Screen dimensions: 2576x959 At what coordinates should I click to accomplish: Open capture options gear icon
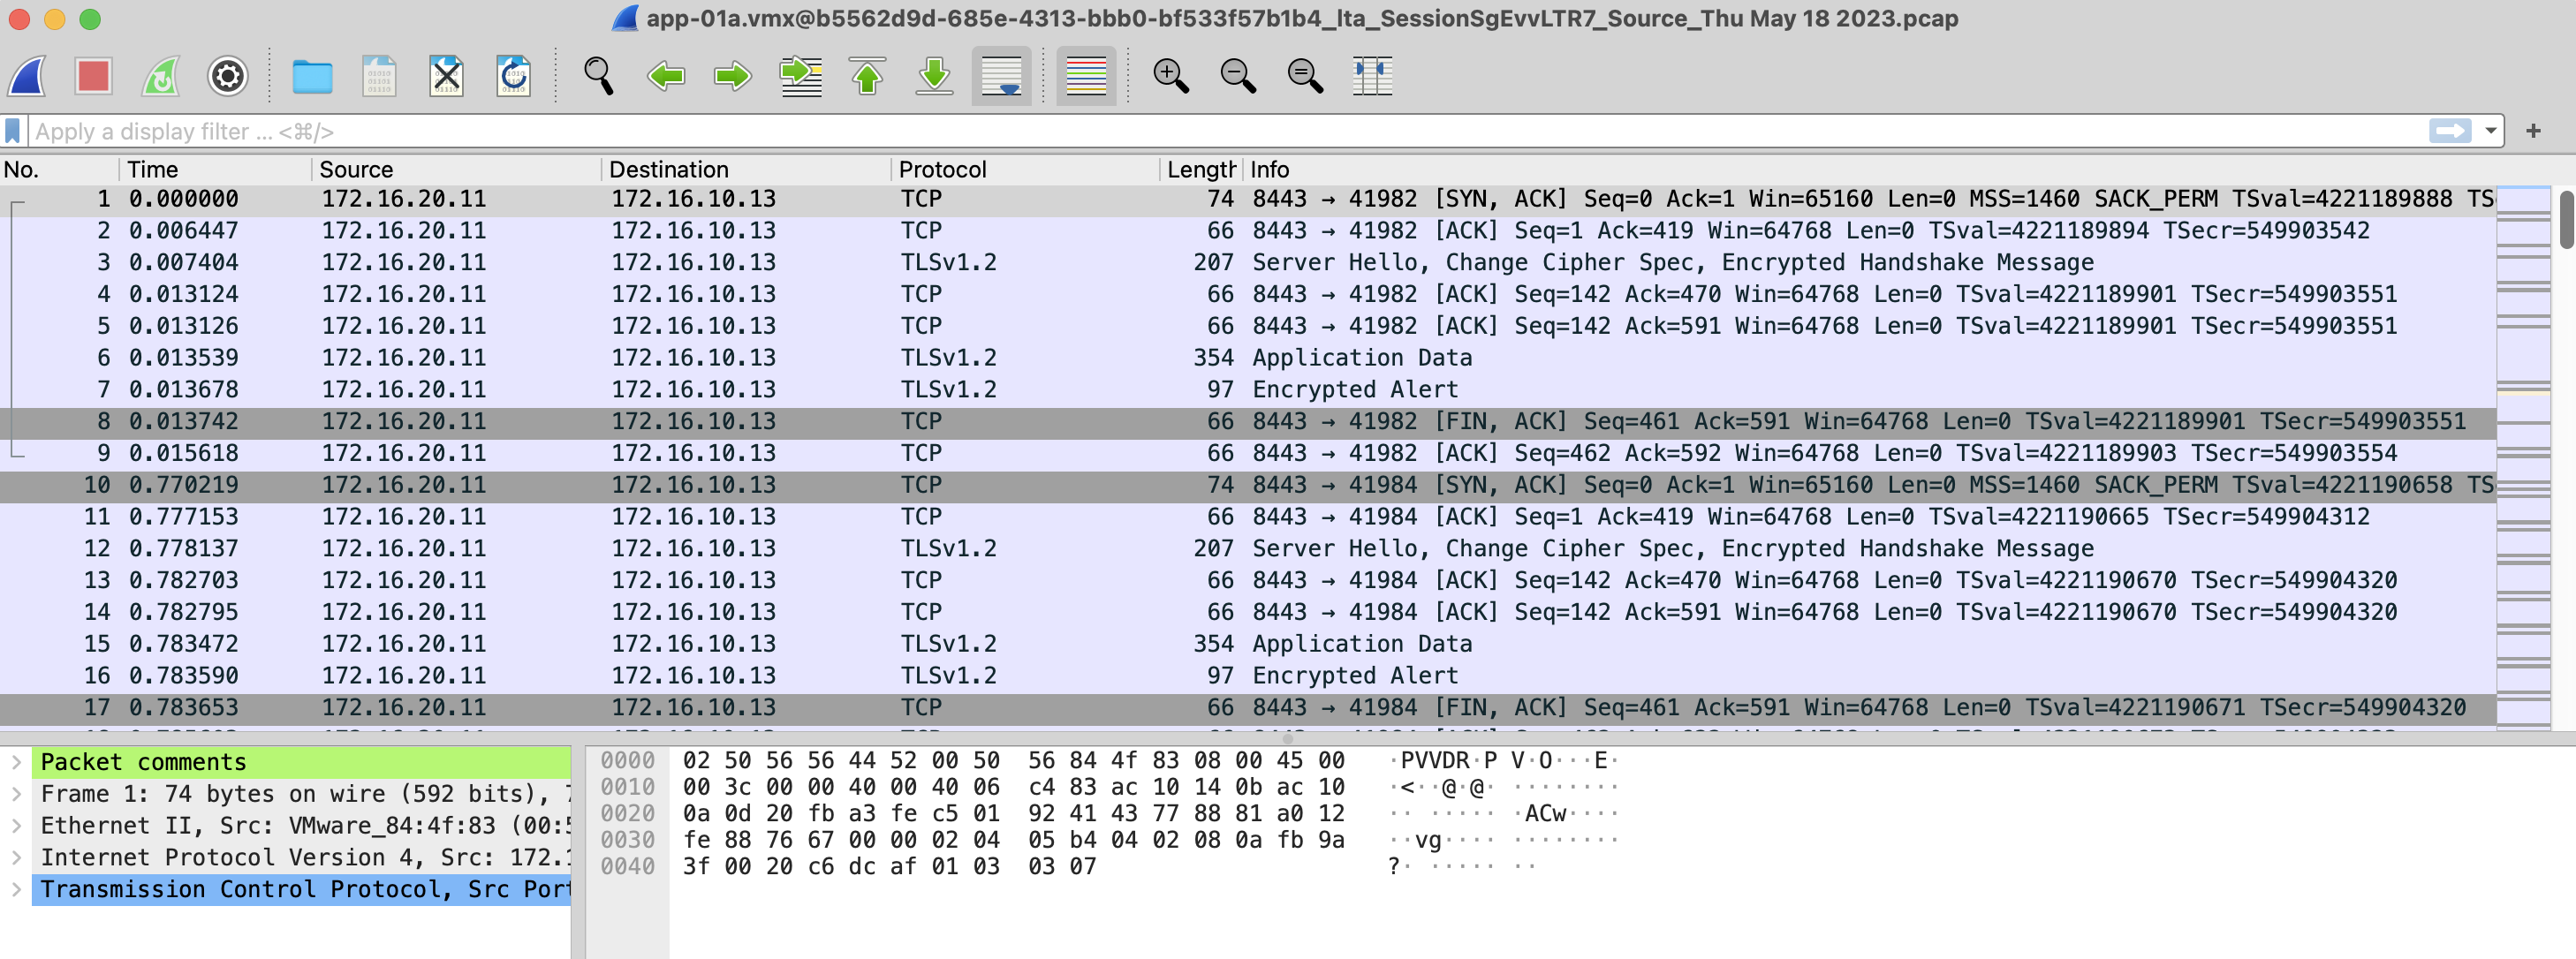[x=228, y=76]
